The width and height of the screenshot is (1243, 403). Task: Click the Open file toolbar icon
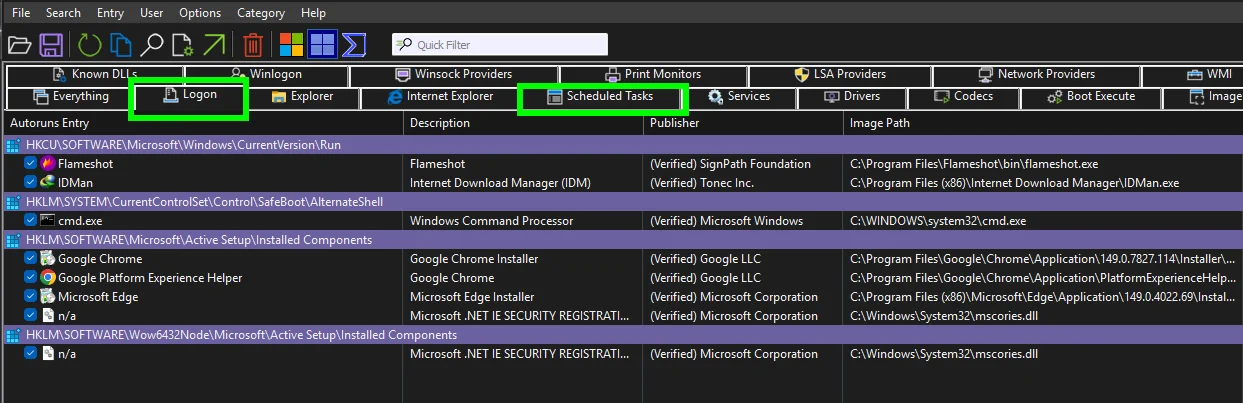click(19, 45)
